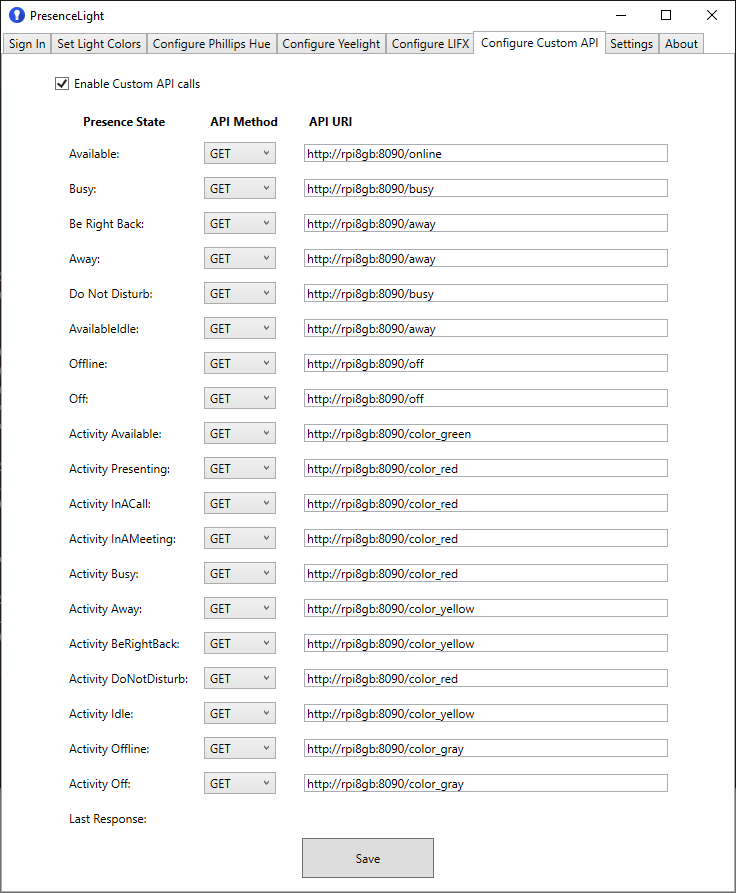Expand the Offline API method dropdown
The image size is (736, 893).
(x=240, y=363)
